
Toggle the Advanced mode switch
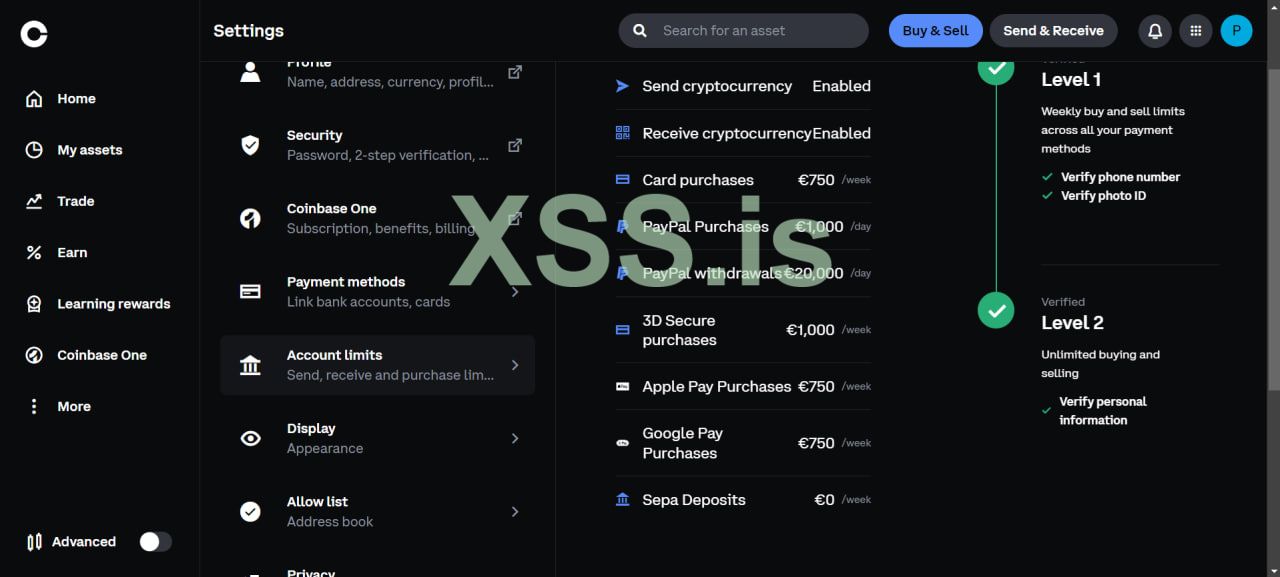point(155,542)
